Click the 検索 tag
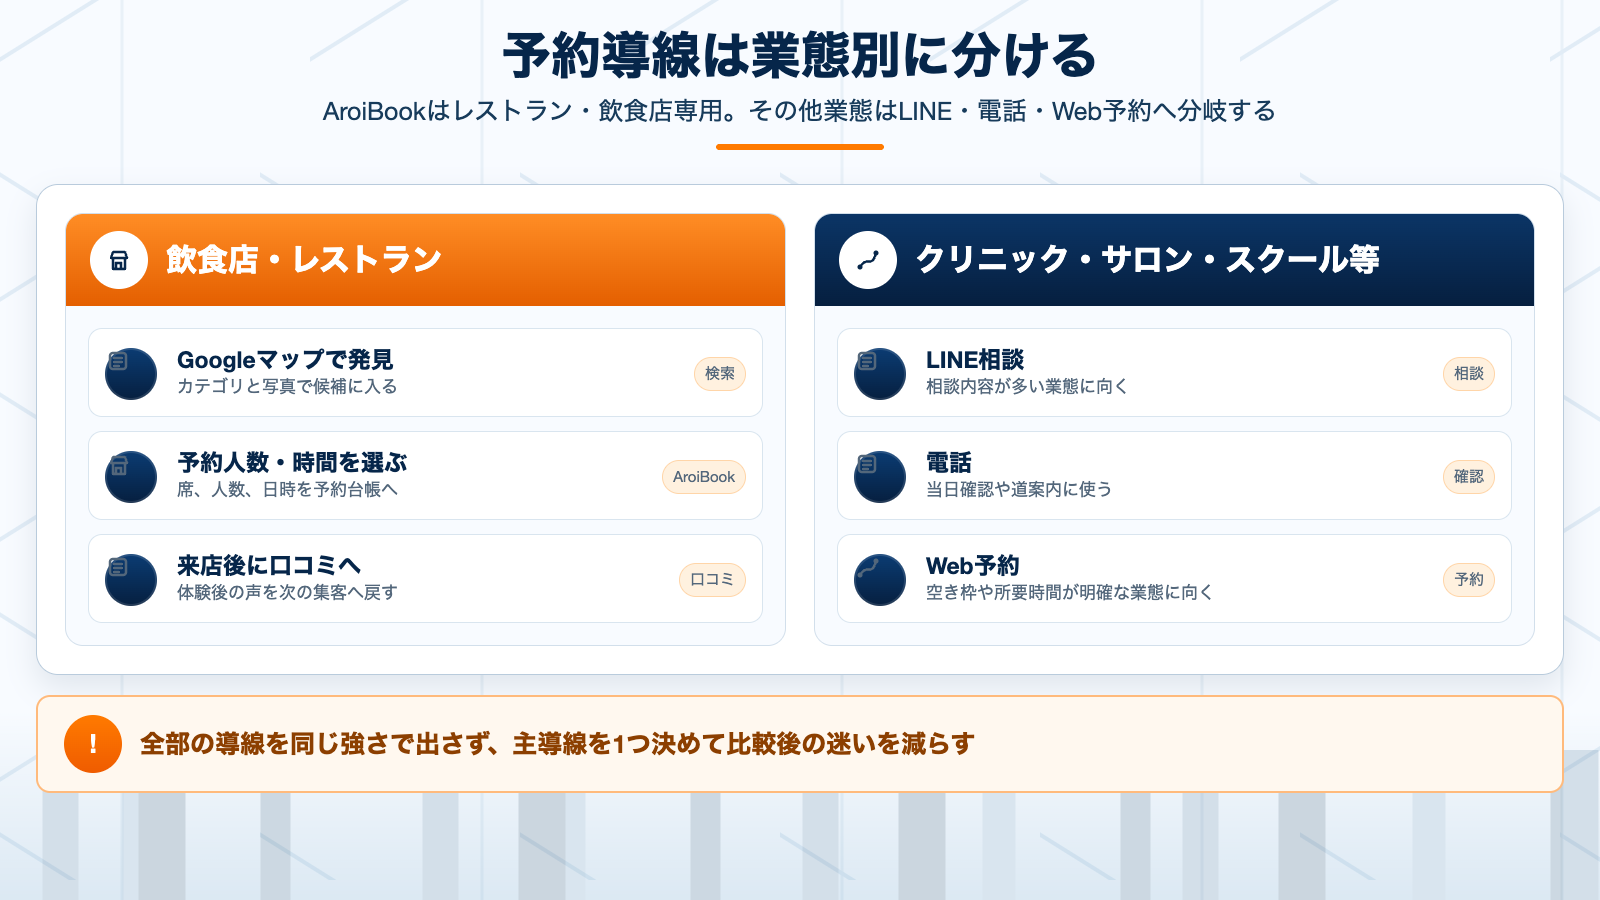 click(720, 373)
